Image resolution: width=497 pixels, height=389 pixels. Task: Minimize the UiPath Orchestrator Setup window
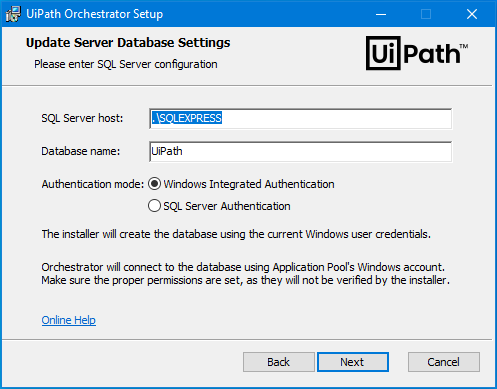381,14
